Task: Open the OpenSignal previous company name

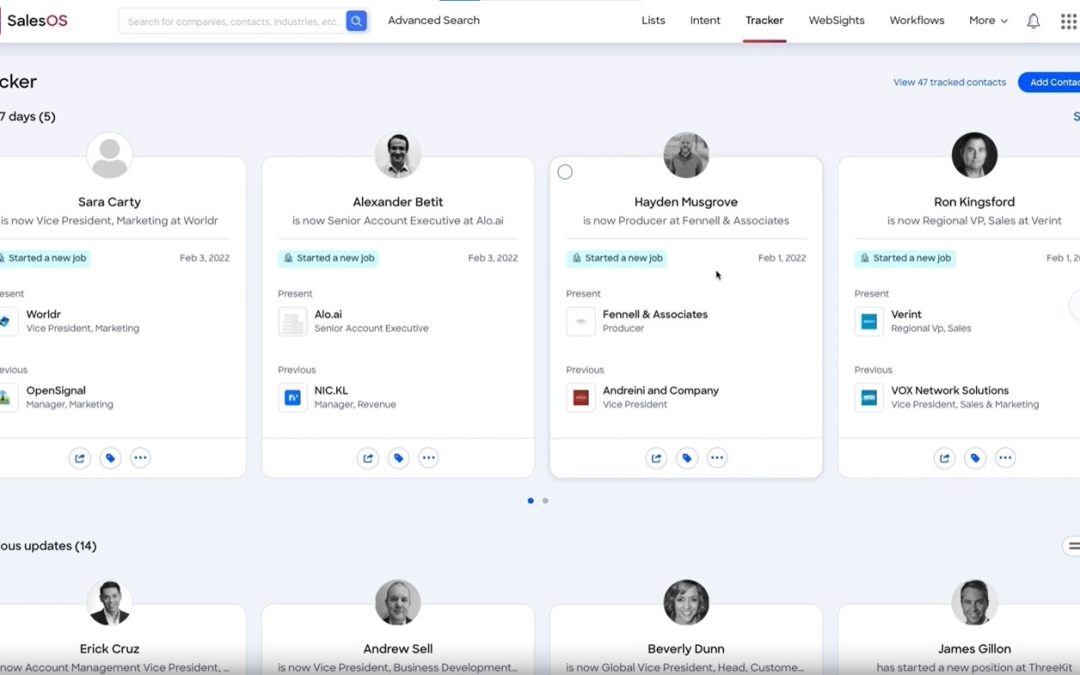Action: pos(56,391)
